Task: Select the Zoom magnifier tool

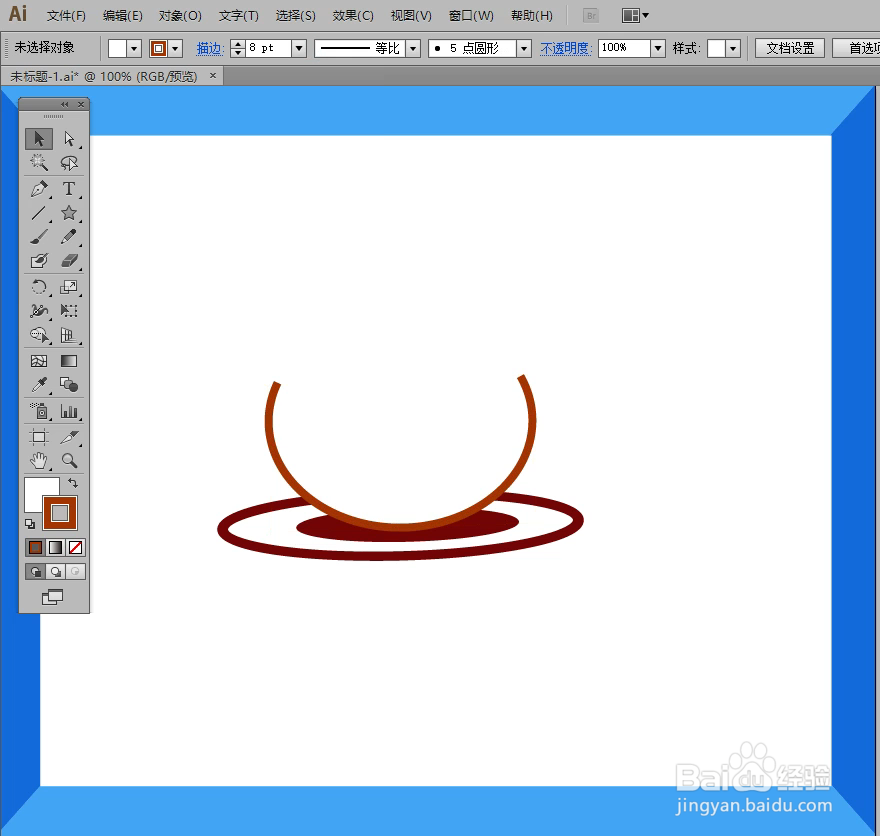Action: pyautogui.click(x=69, y=461)
